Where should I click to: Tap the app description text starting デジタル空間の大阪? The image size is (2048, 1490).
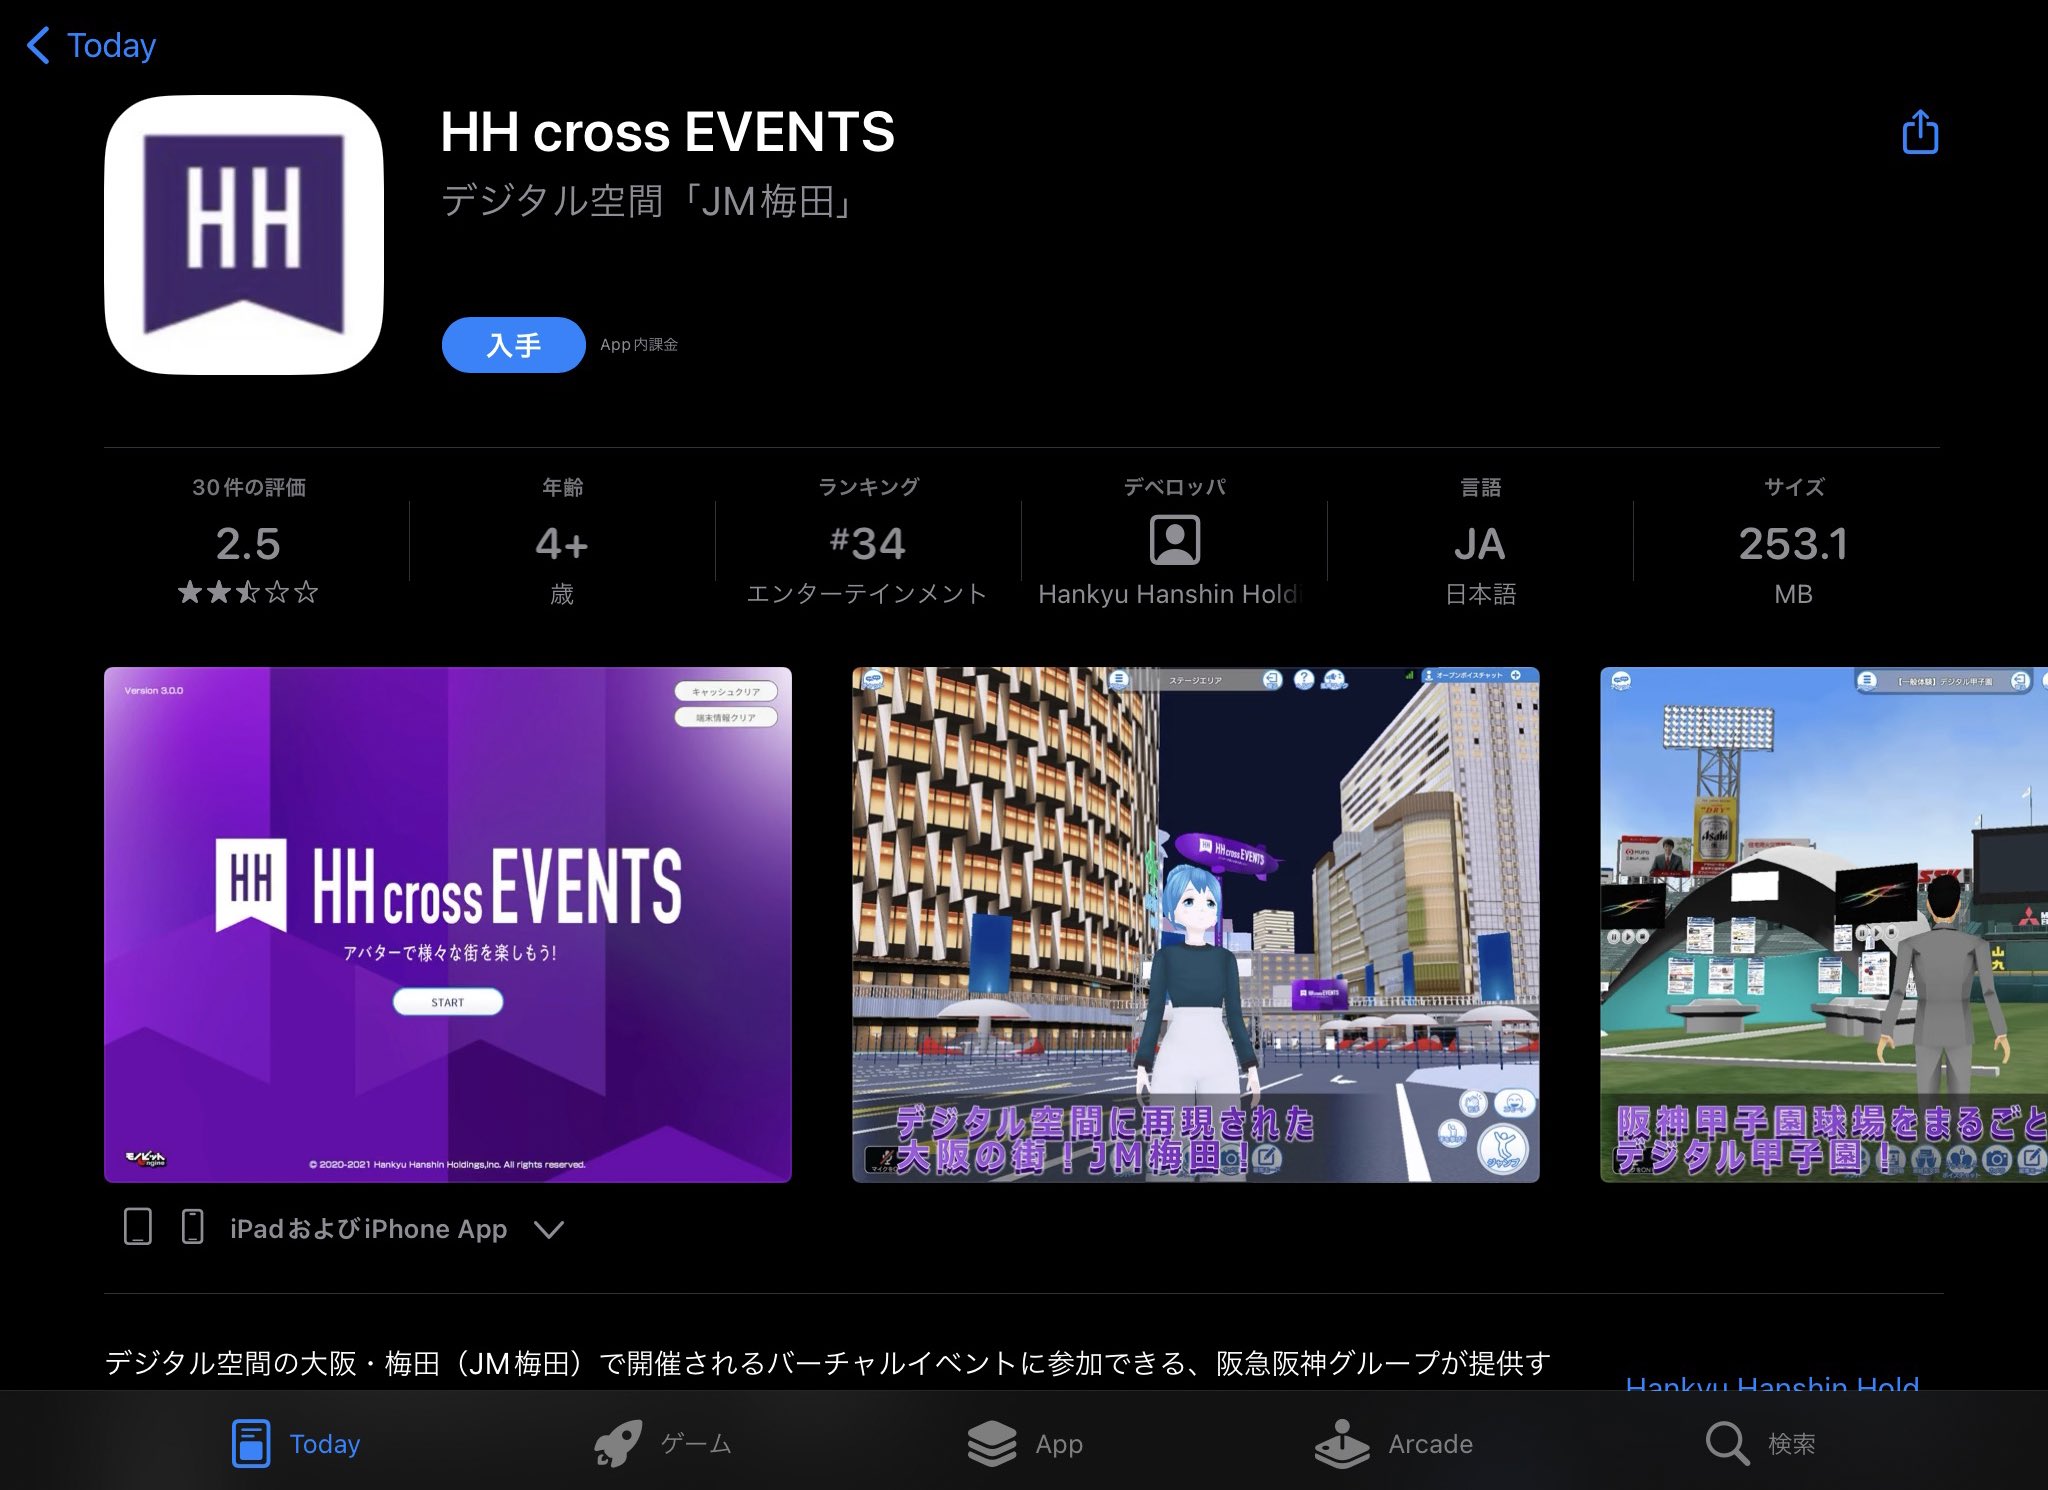pos(827,1363)
